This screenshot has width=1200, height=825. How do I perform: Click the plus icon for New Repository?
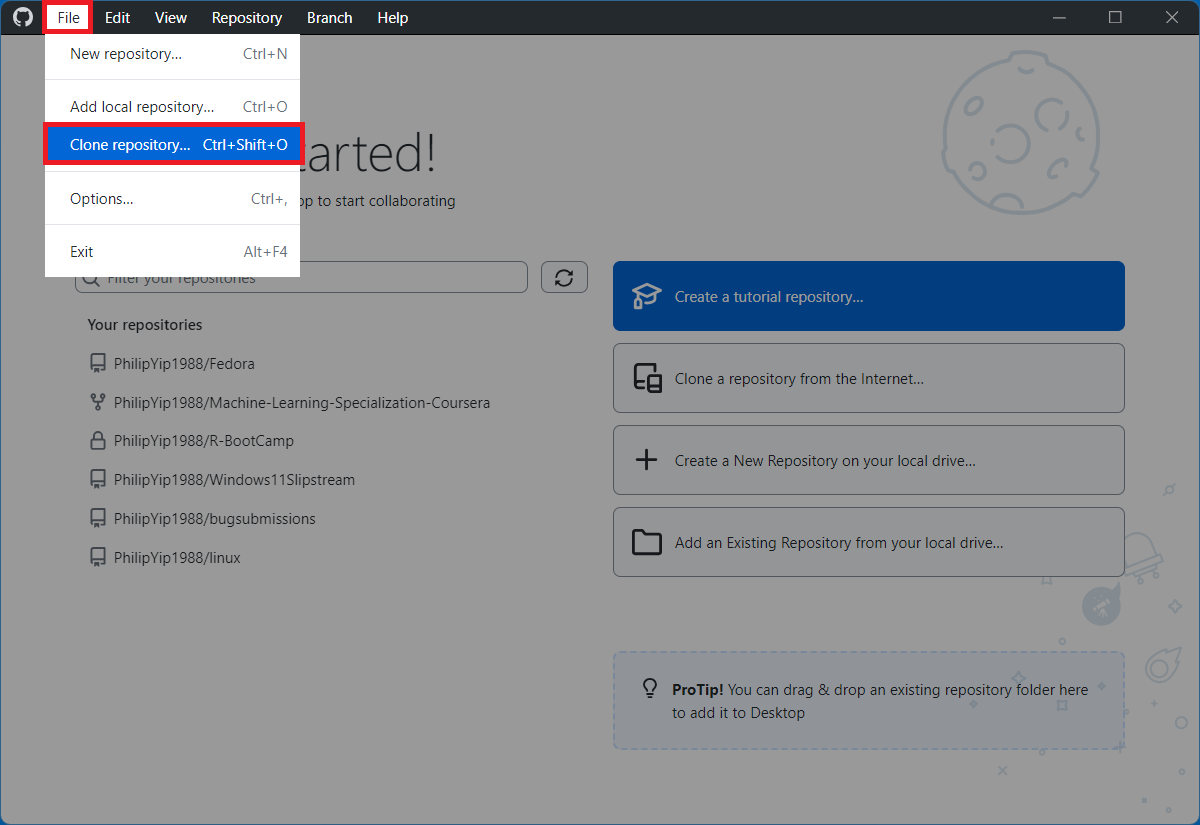[x=647, y=460]
